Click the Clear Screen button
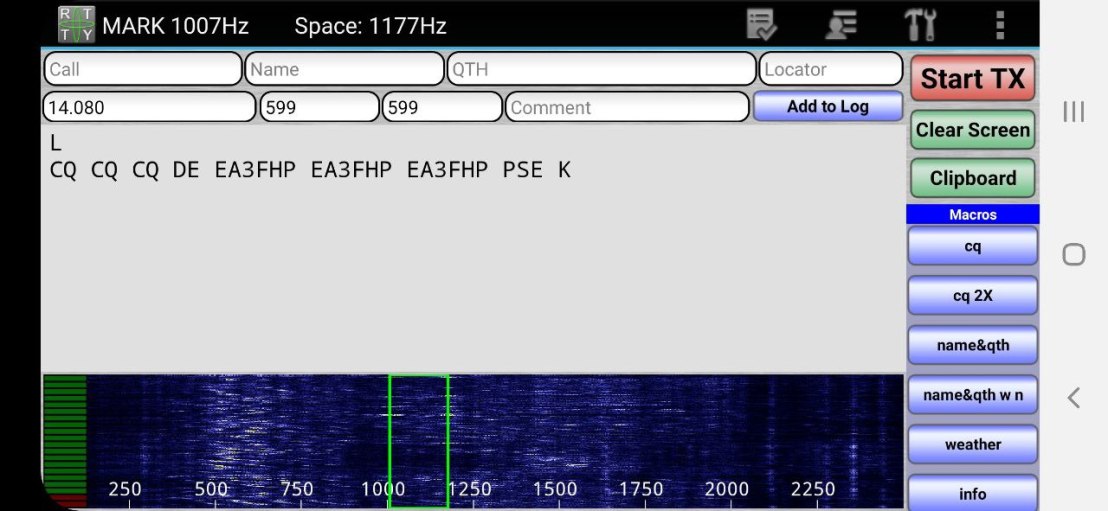1108x511 pixels. 972,130
